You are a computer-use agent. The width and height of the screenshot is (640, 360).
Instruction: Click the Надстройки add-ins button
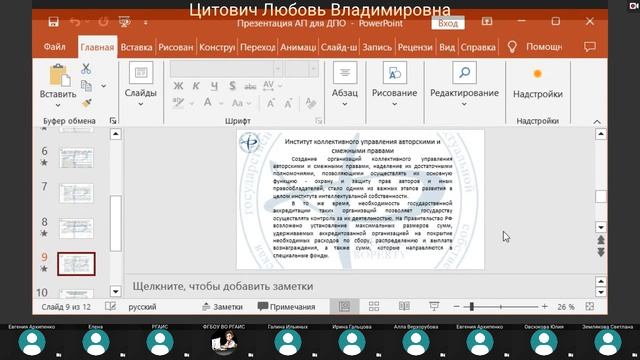tap(538, 84)
